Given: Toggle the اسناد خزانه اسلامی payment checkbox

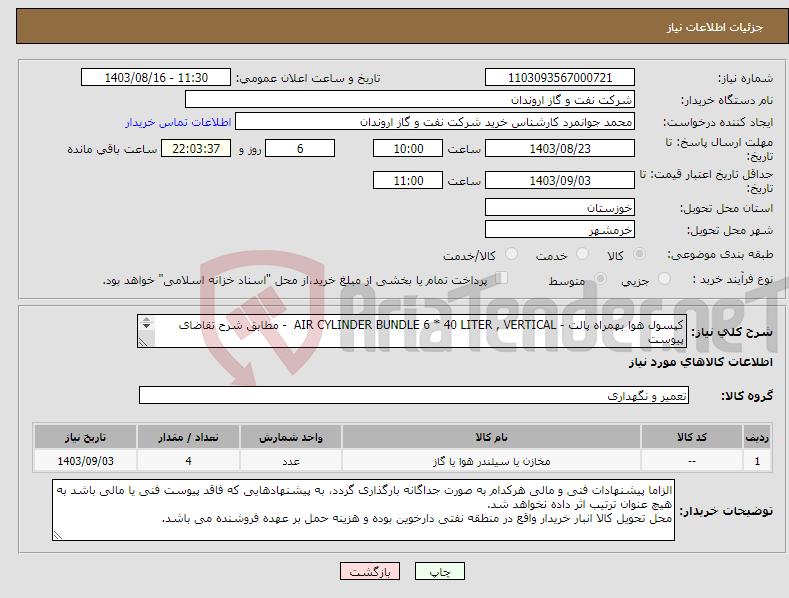Looking at the screenshot, I should tap(502, 277).
